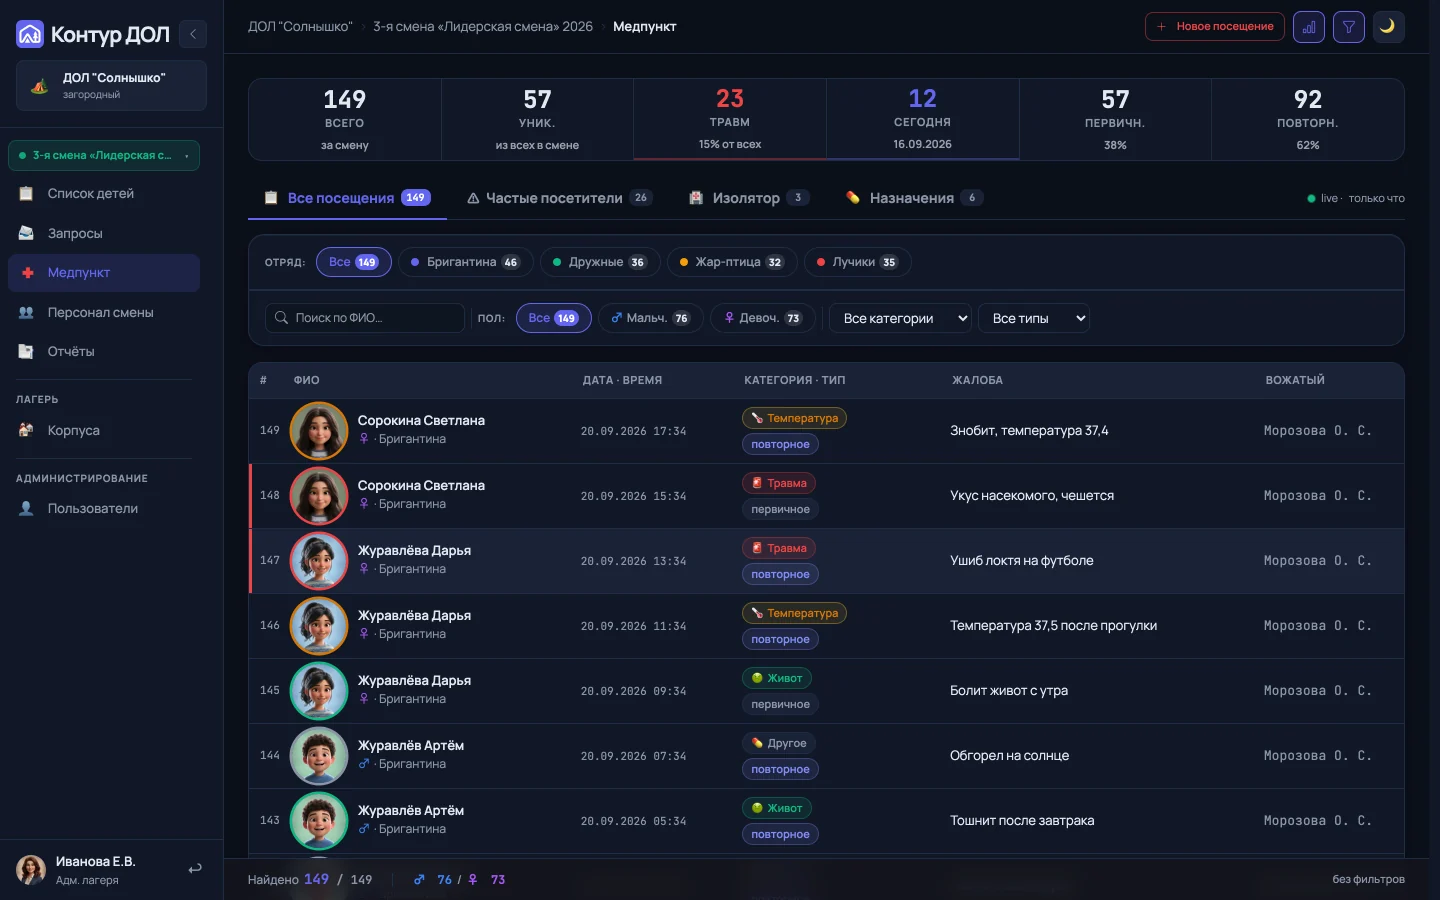
Task: Show only girls with the Девоч. chip
Action: tap(763, 318)
